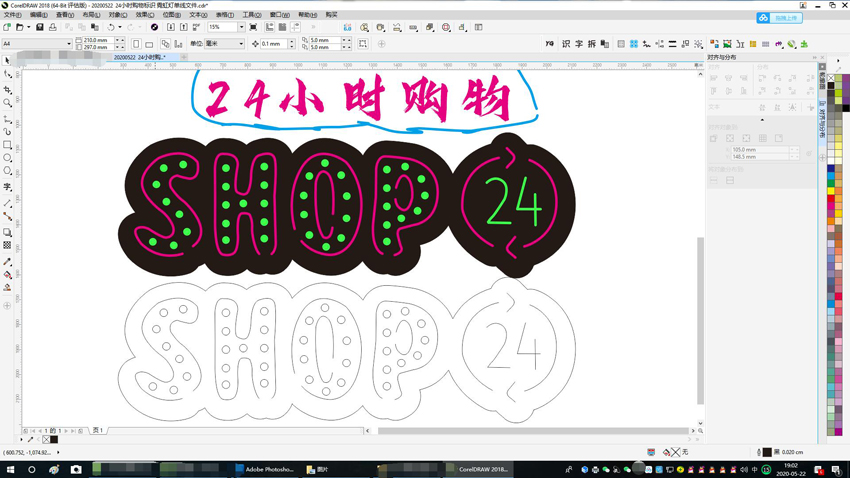Open the 文本 menu

tap(198, 15)
